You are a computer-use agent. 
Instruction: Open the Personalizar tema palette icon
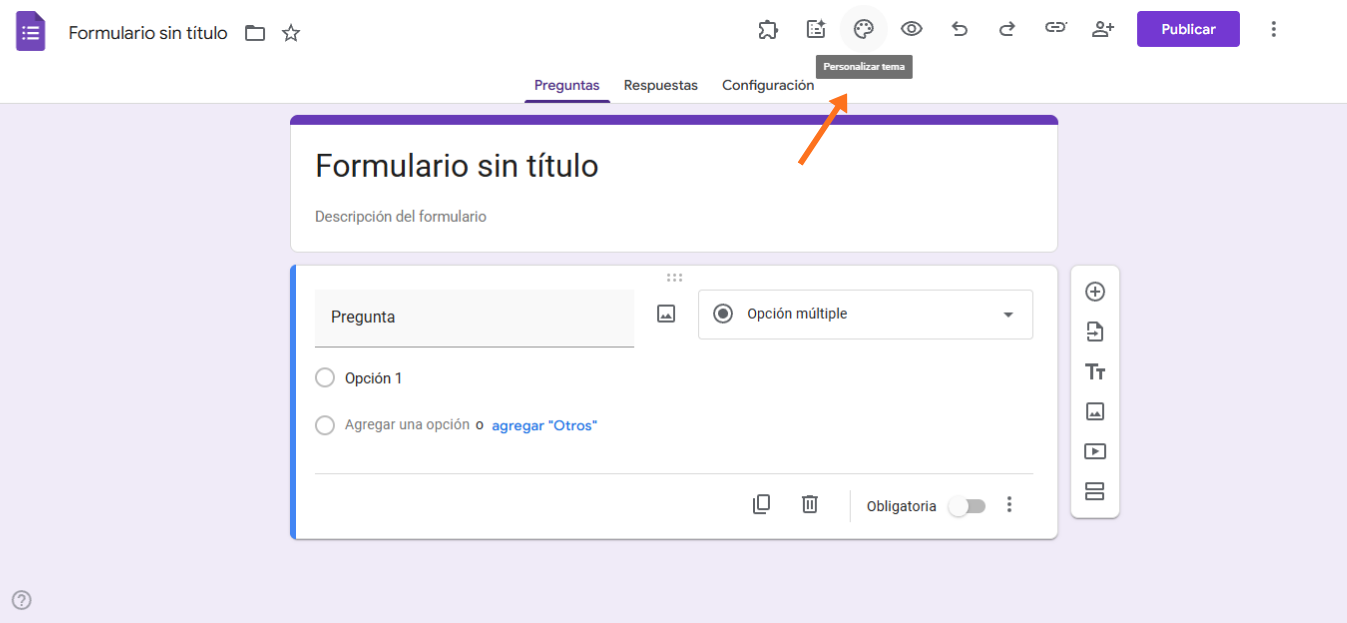(863, 28)
